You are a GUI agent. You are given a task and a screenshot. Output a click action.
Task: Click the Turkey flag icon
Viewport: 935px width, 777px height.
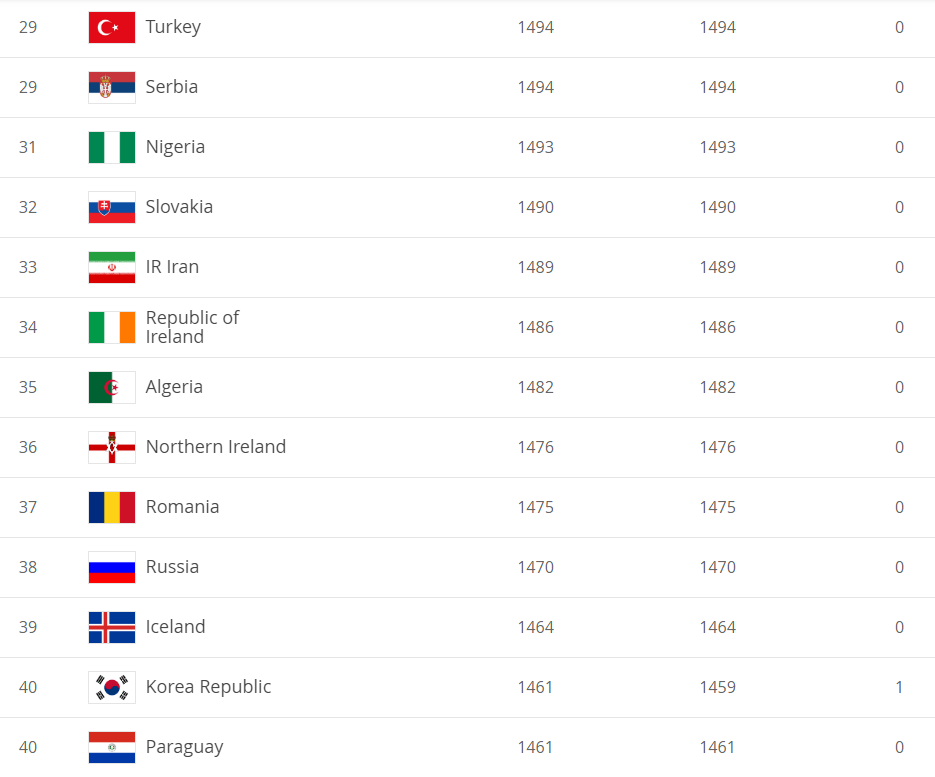pos(111,27)
